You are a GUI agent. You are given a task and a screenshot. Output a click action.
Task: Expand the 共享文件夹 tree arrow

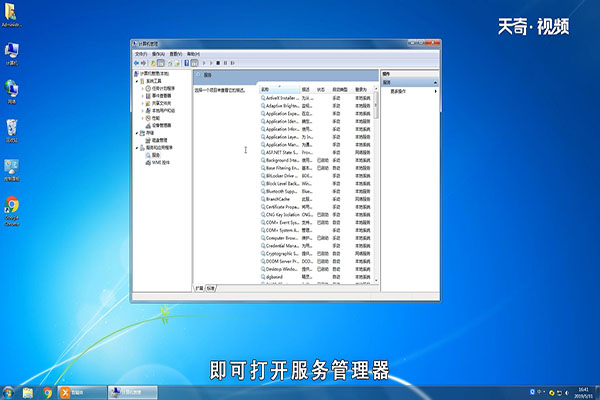pos(142,103)
